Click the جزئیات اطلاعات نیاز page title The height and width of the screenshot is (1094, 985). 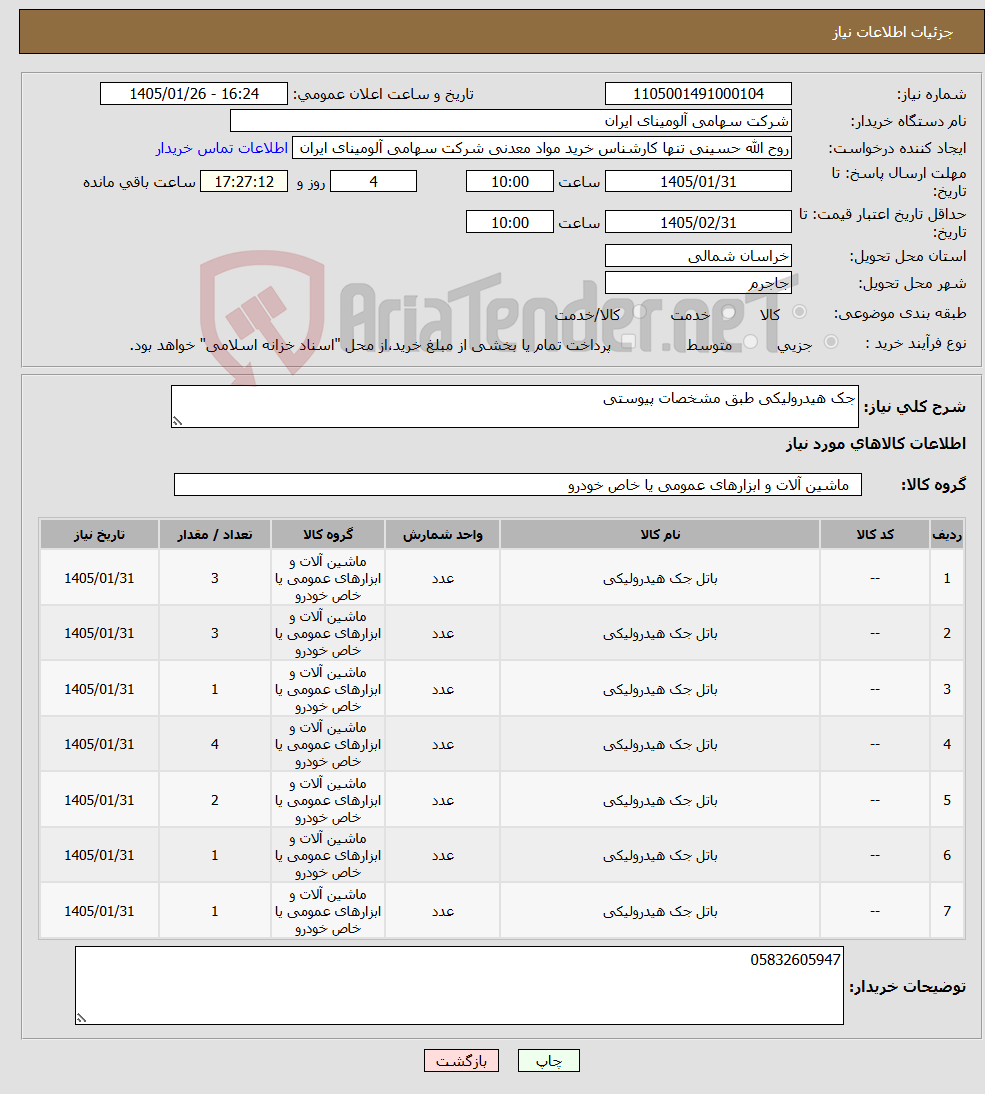(x=892, y=32)
